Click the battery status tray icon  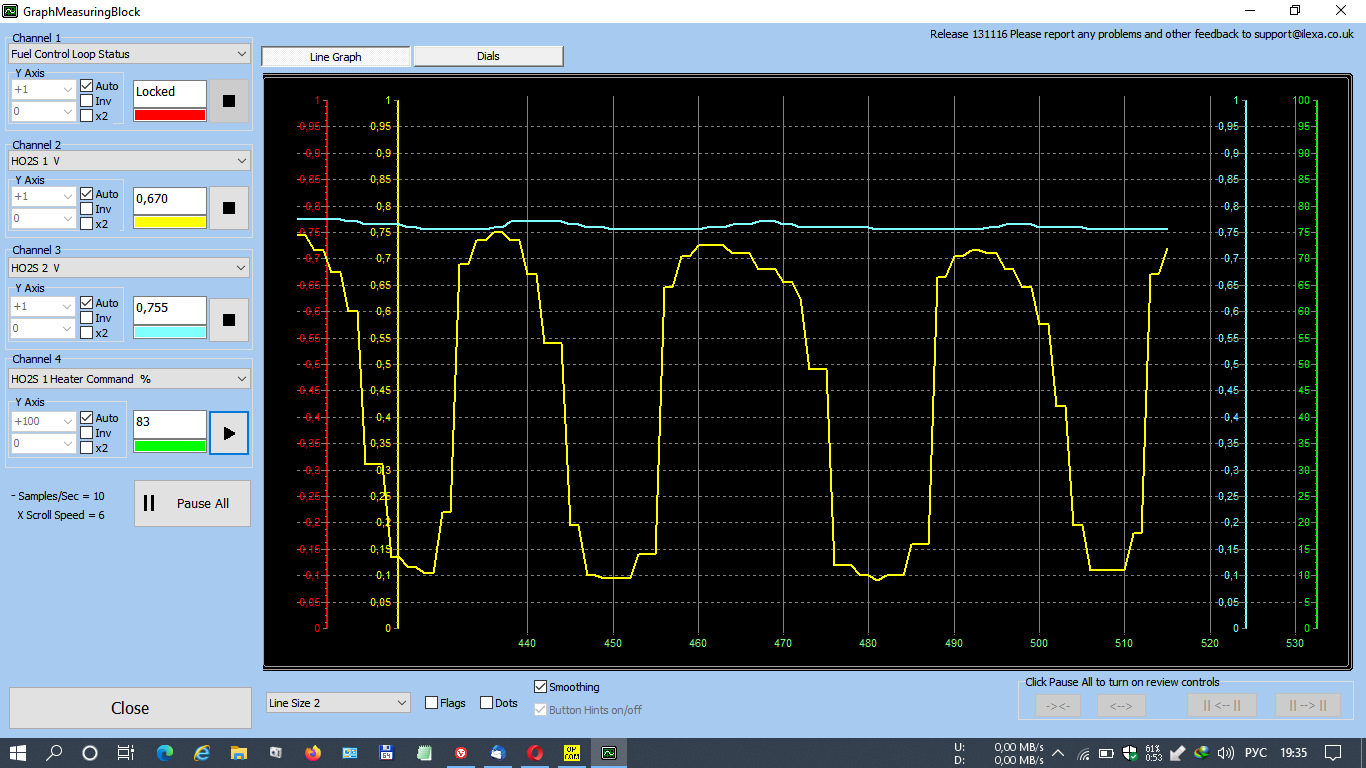click(x=1107, y=753)
